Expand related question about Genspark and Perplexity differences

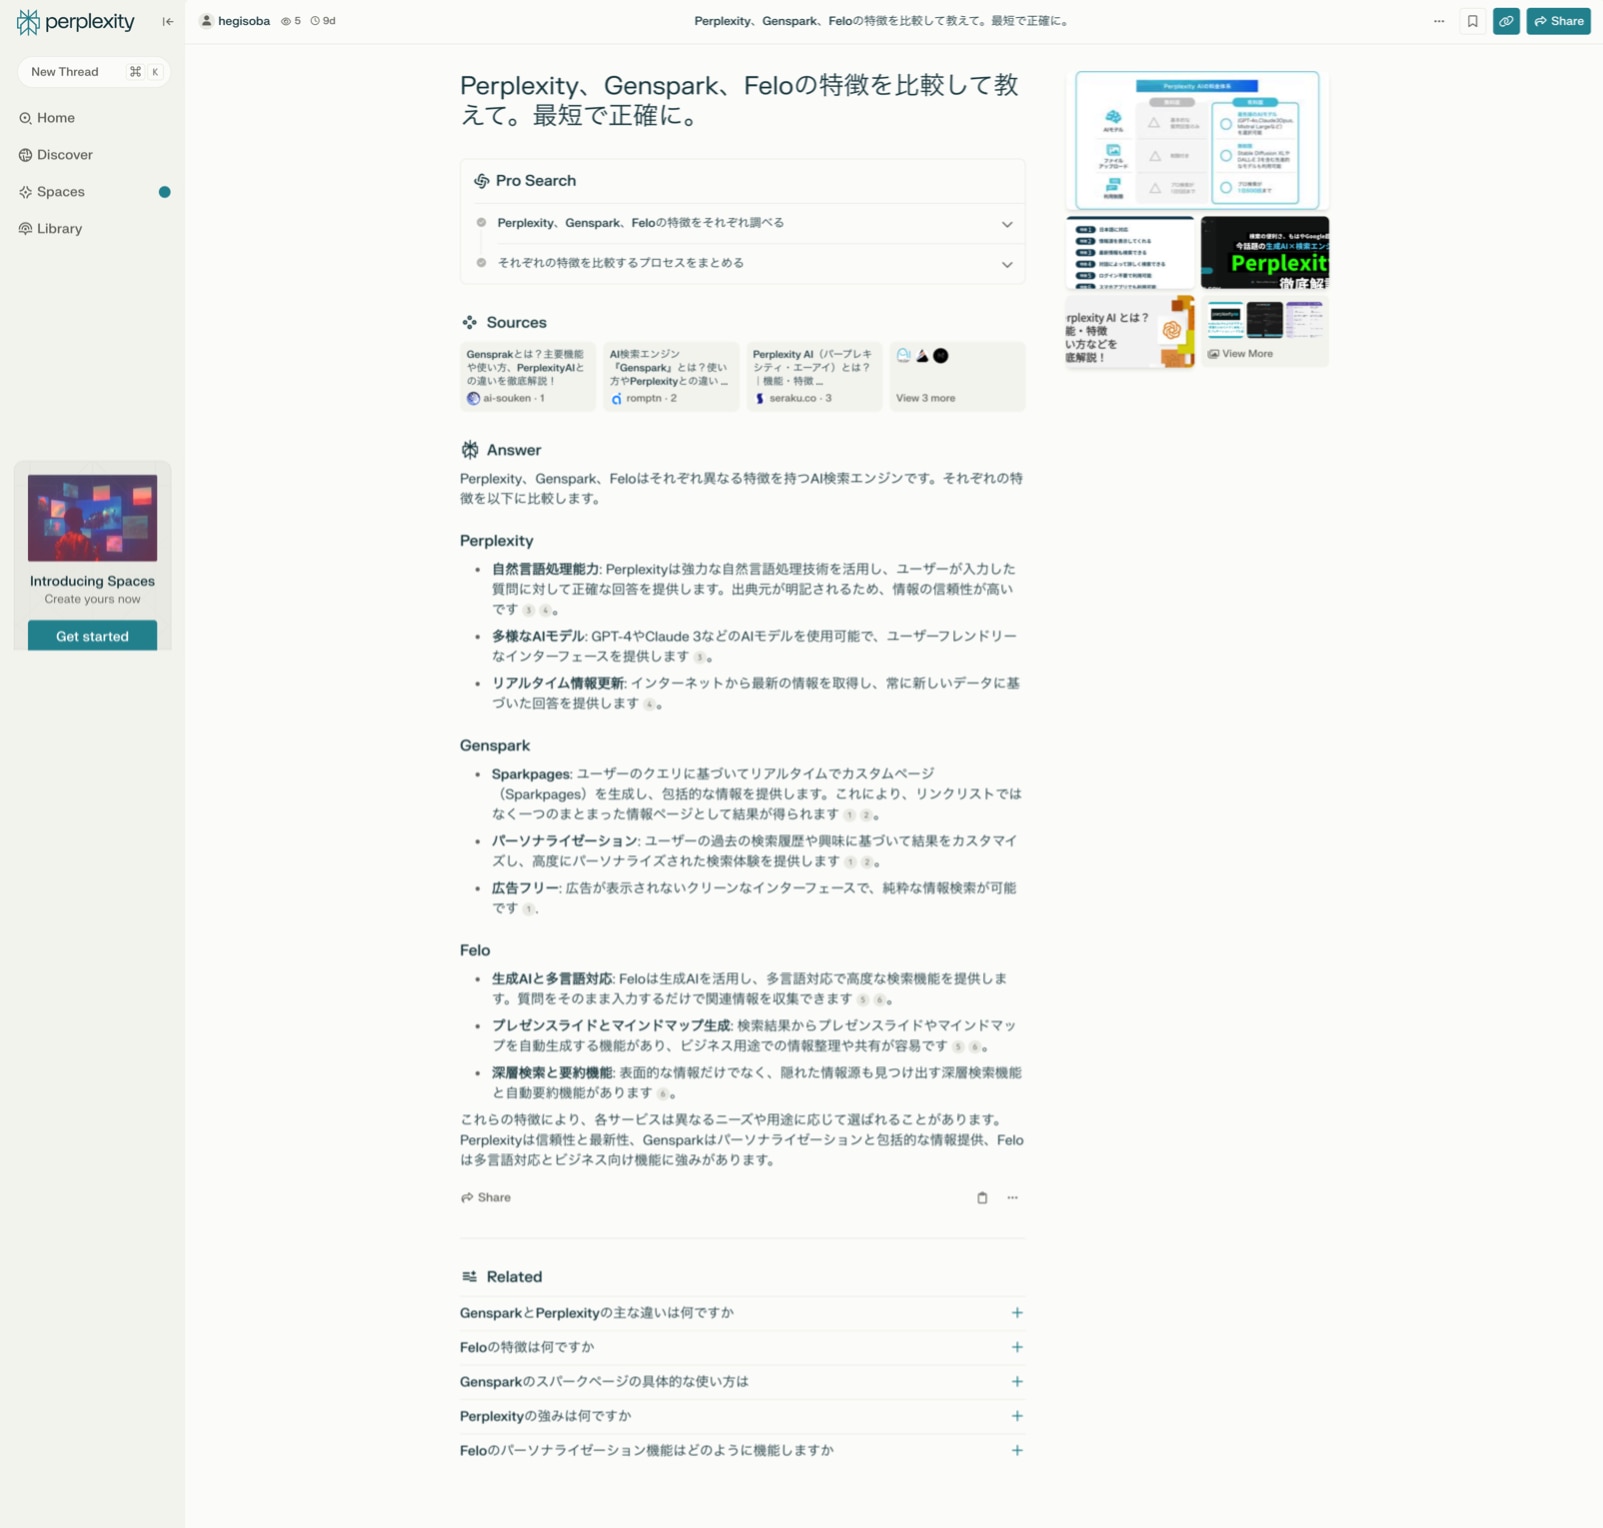[743, 1313]
